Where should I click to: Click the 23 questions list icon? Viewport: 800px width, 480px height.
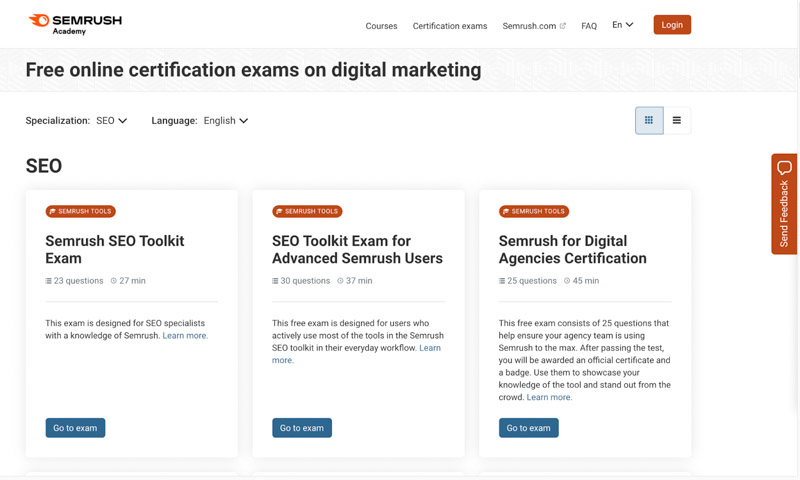click(48, 281)
